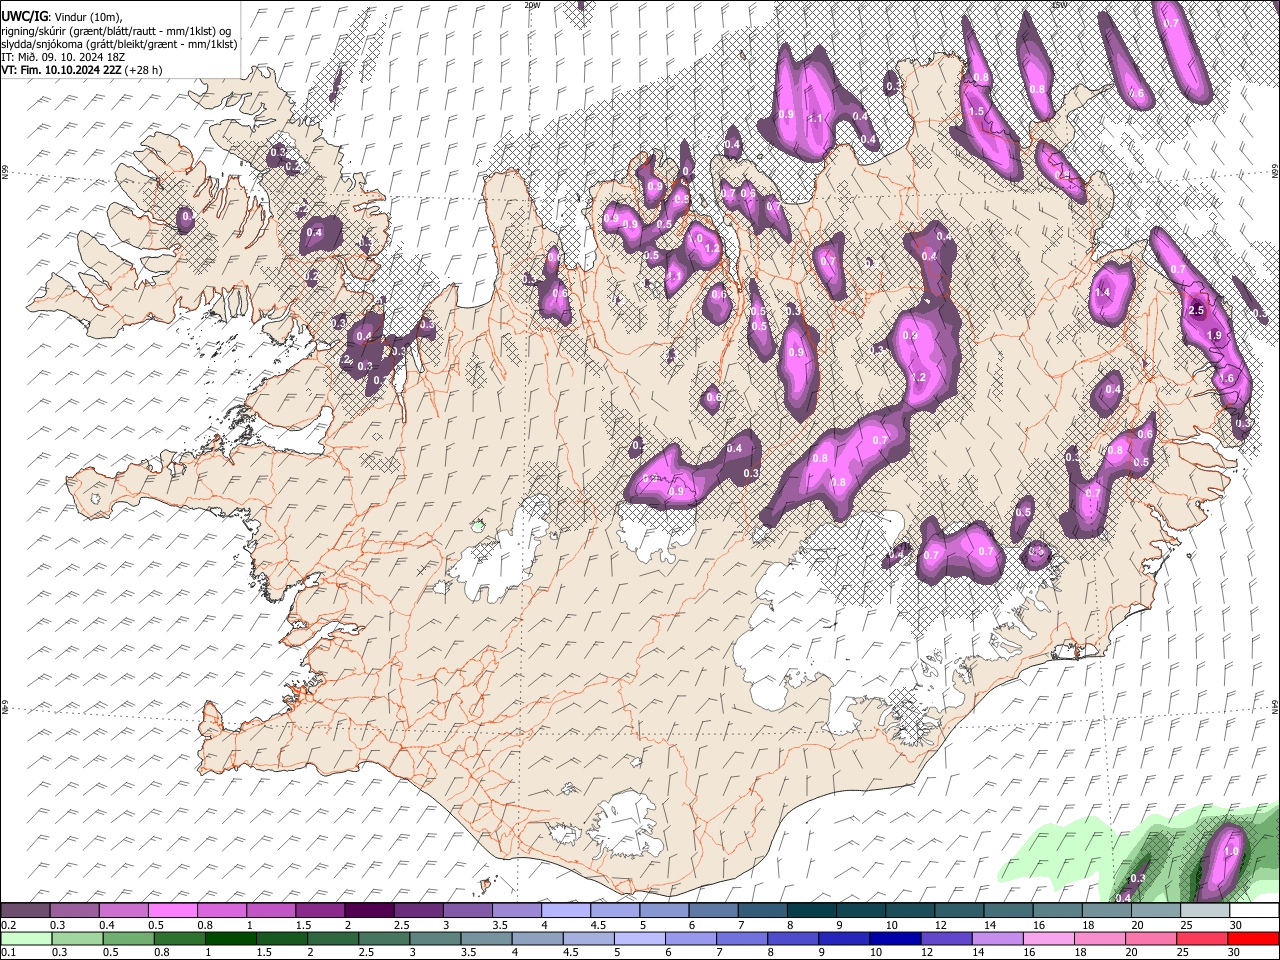Image resolution: width=1280 pixels, height=960 pixels.
Task: Click the 'UWC/IG' title text
Action: click(x=23, y=17)
